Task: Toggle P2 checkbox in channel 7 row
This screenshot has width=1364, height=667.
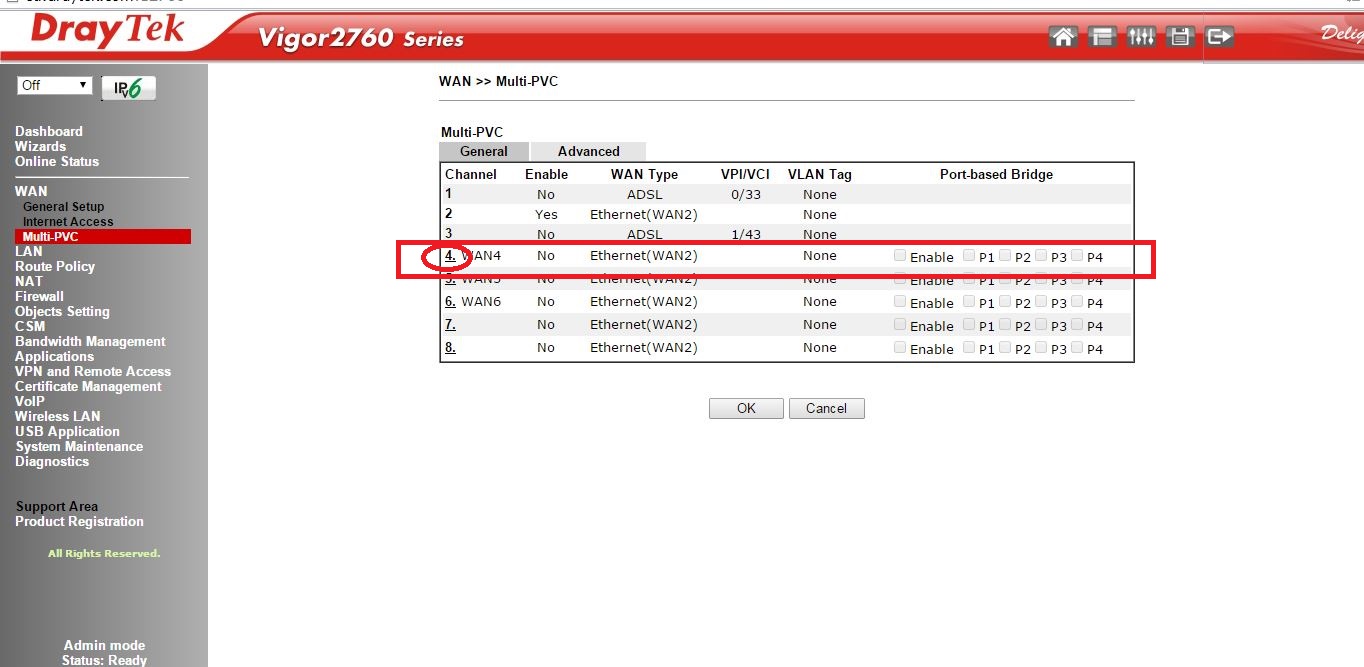Action: [x=1005, y=325]
